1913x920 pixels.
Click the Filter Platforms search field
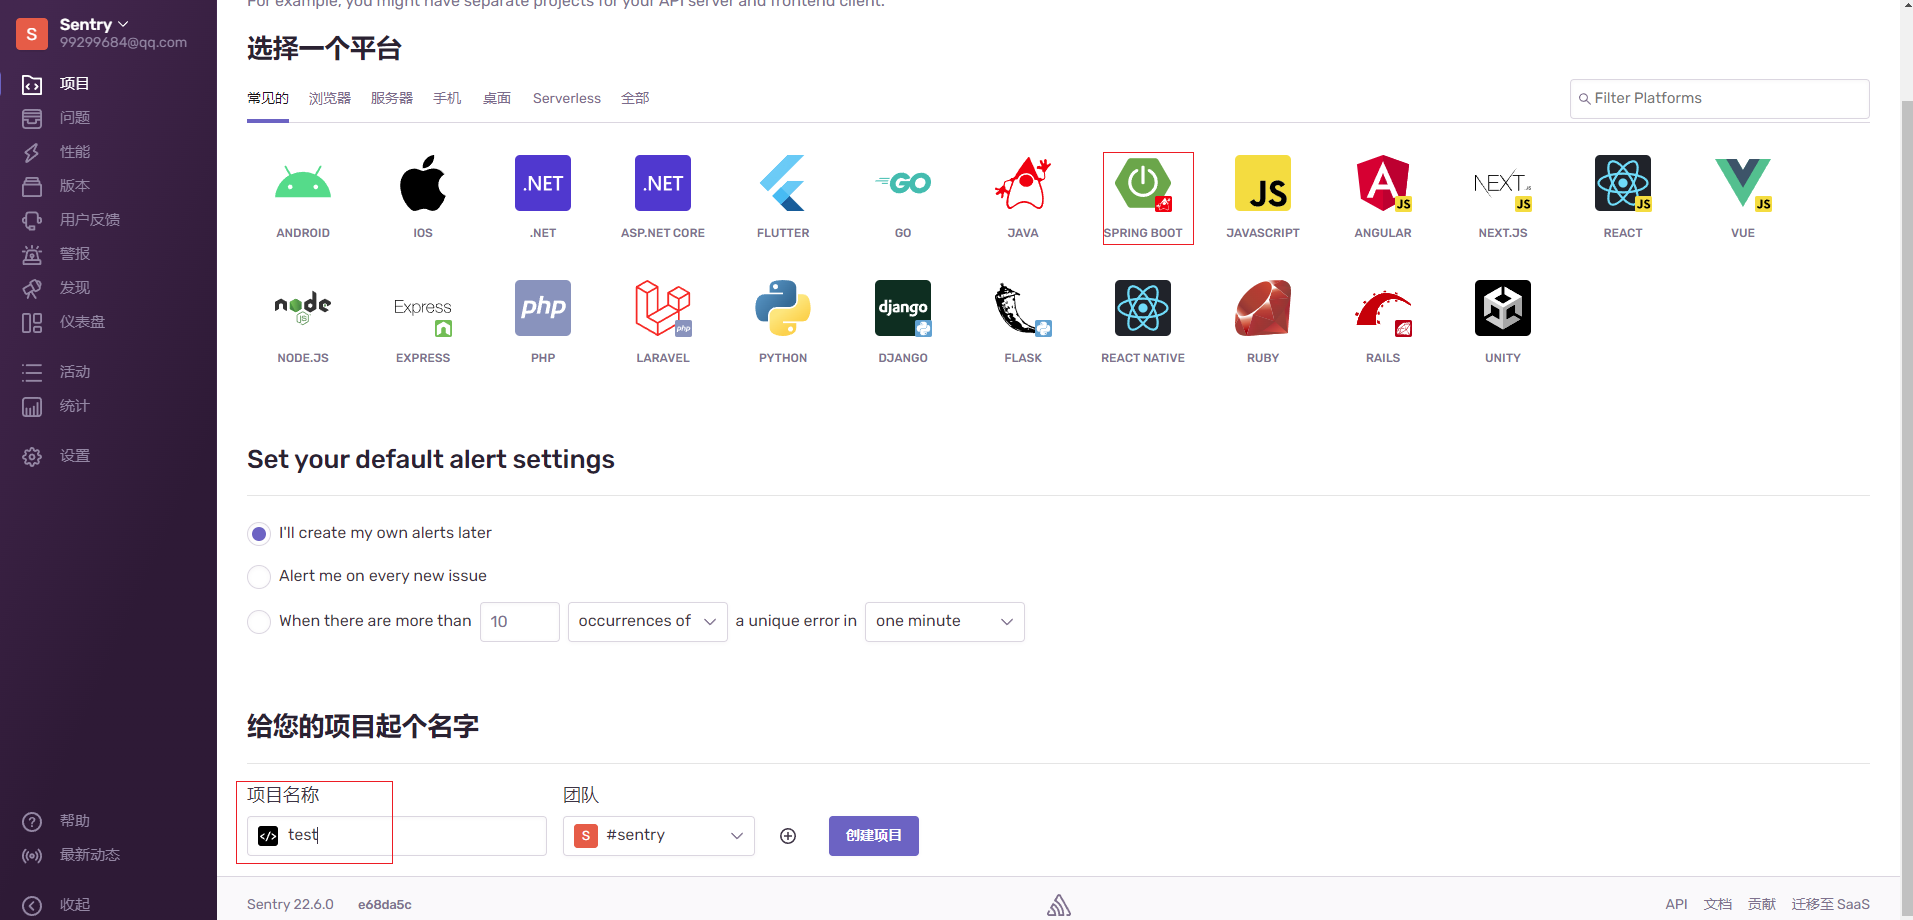click(x=1720, y=99)
